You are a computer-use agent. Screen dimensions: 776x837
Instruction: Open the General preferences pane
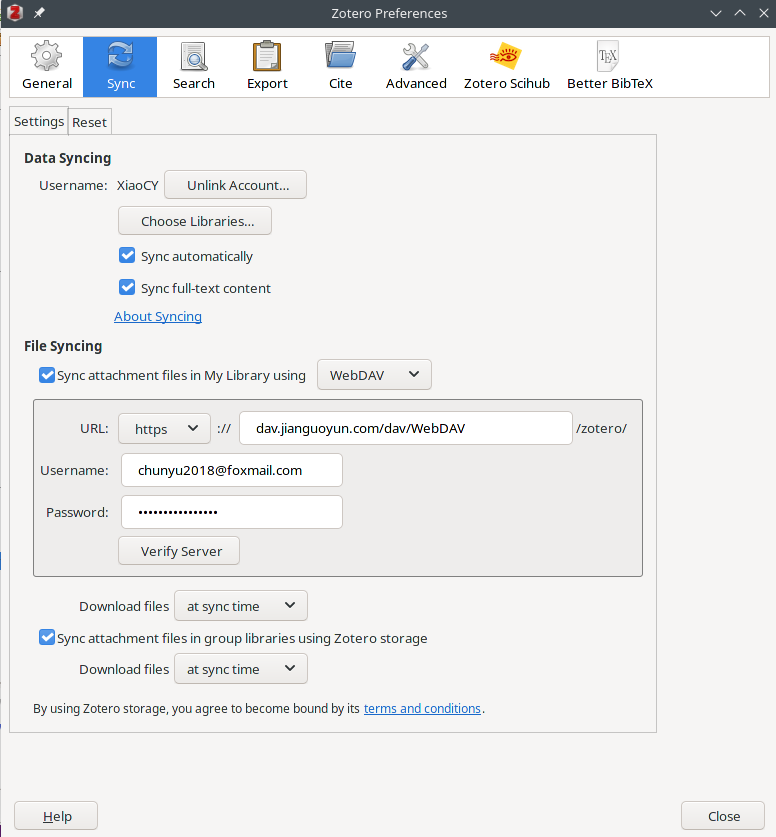[x=47, y=67]
